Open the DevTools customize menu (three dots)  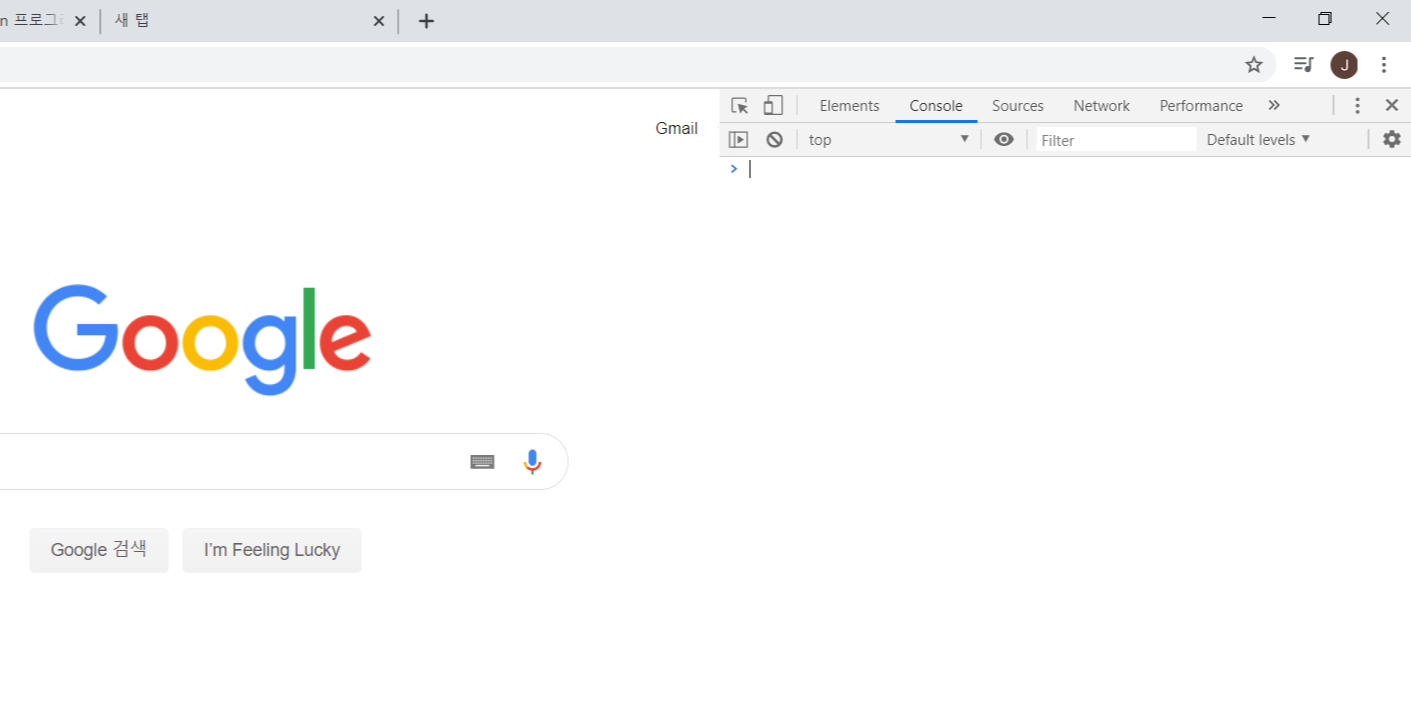1357,106
